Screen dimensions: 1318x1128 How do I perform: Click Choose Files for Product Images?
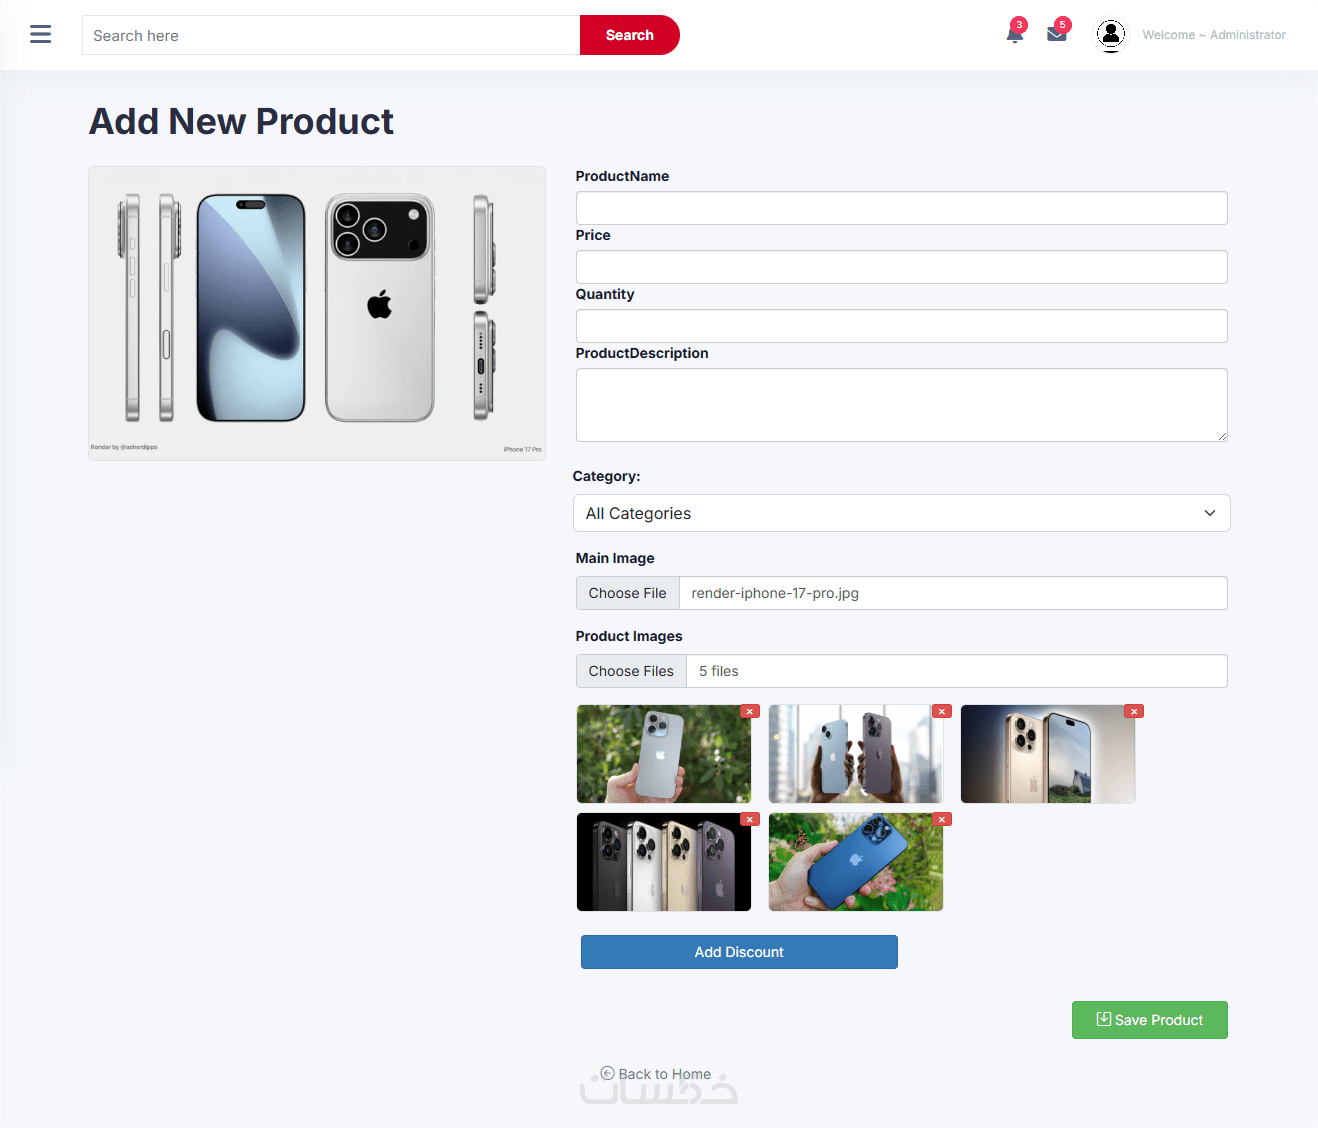(631, 671)
